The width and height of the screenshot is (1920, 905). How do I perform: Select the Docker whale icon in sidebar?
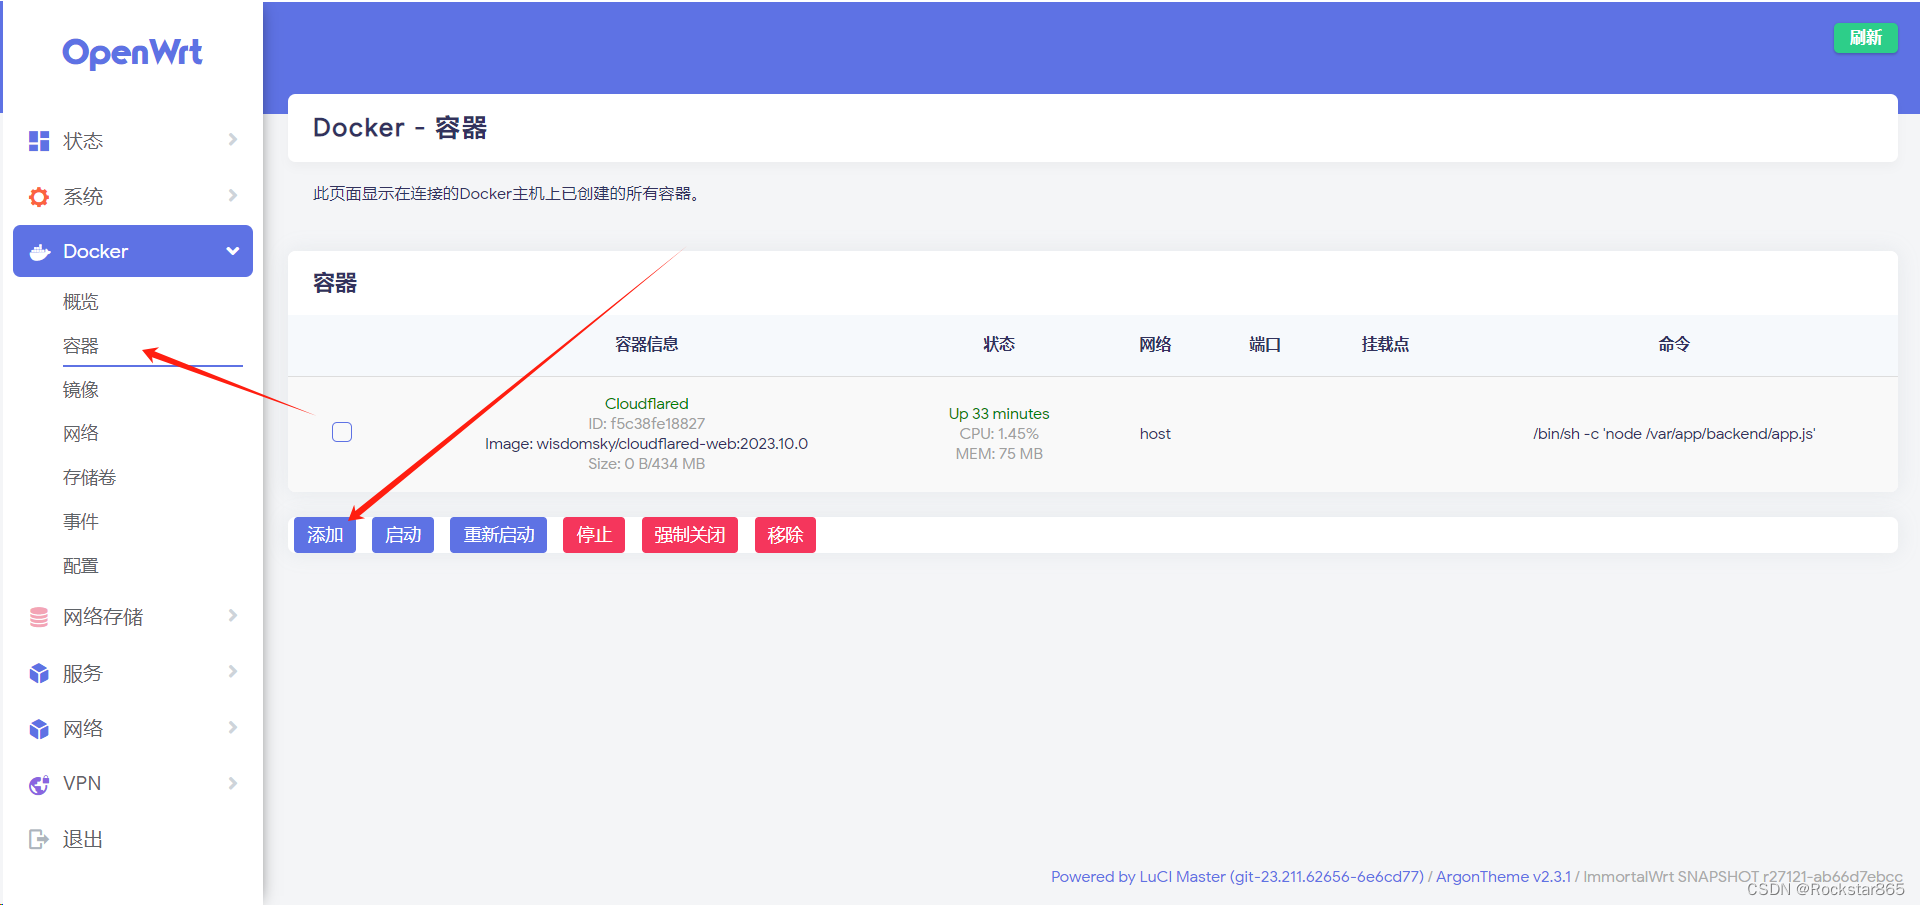[38, 251]
